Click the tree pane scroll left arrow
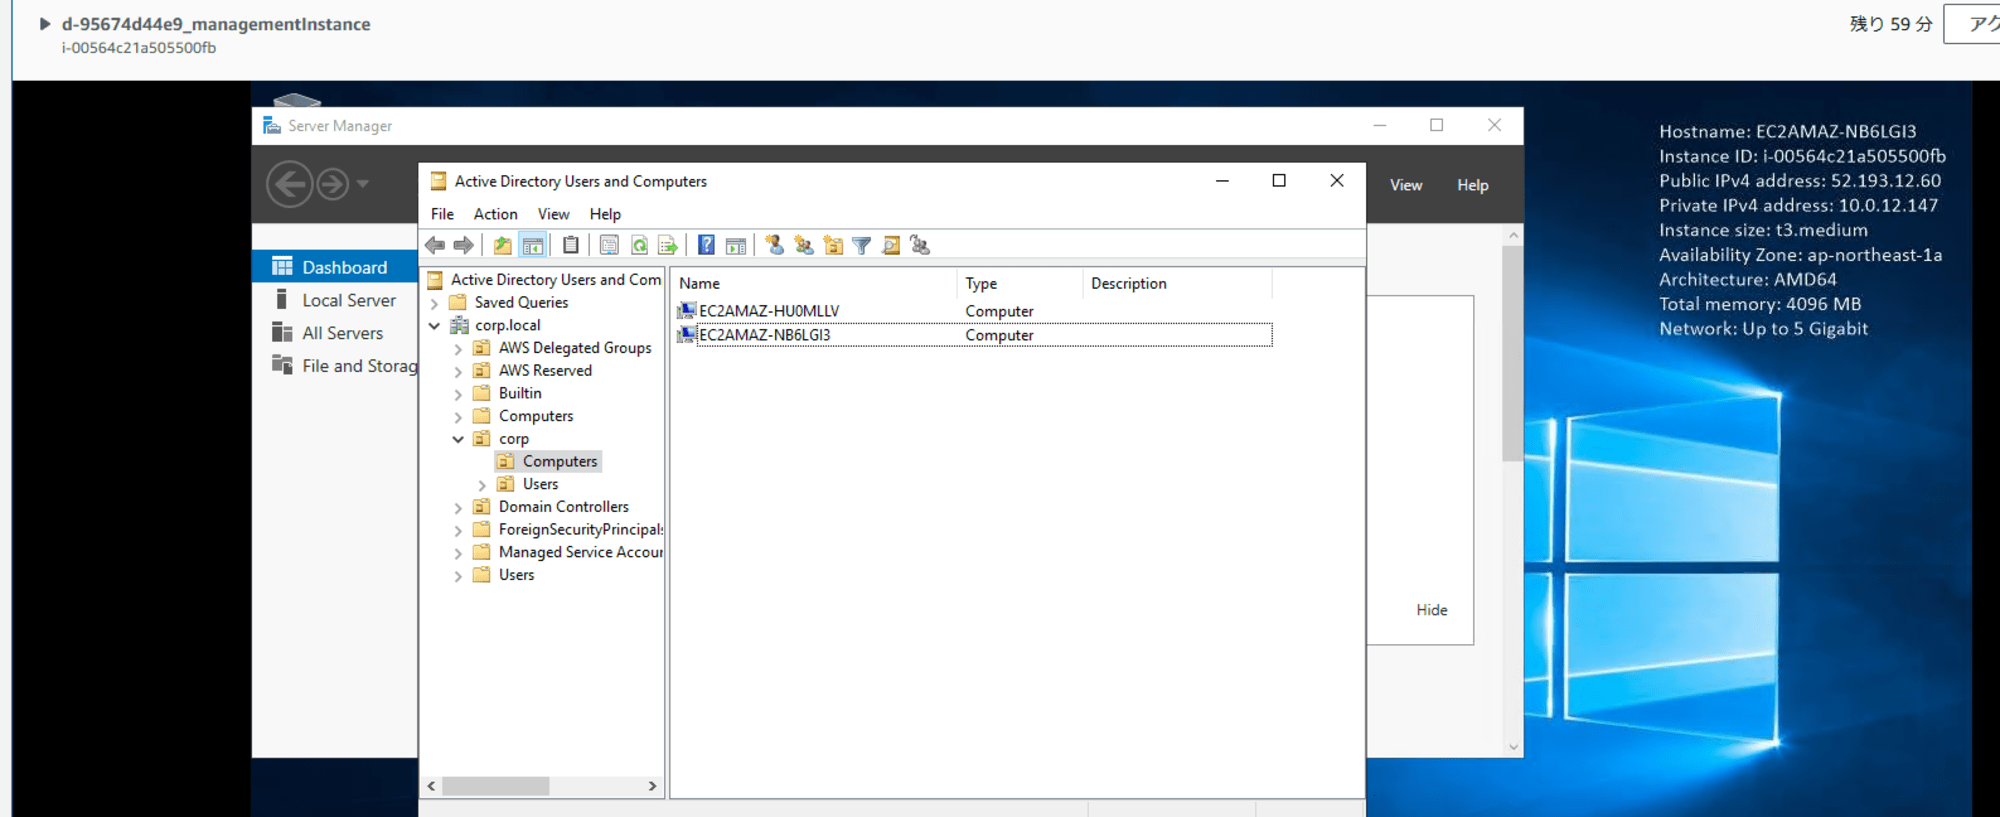This screenshot has height=817, width=2000. pyautogui.click(x=431, y=786)
